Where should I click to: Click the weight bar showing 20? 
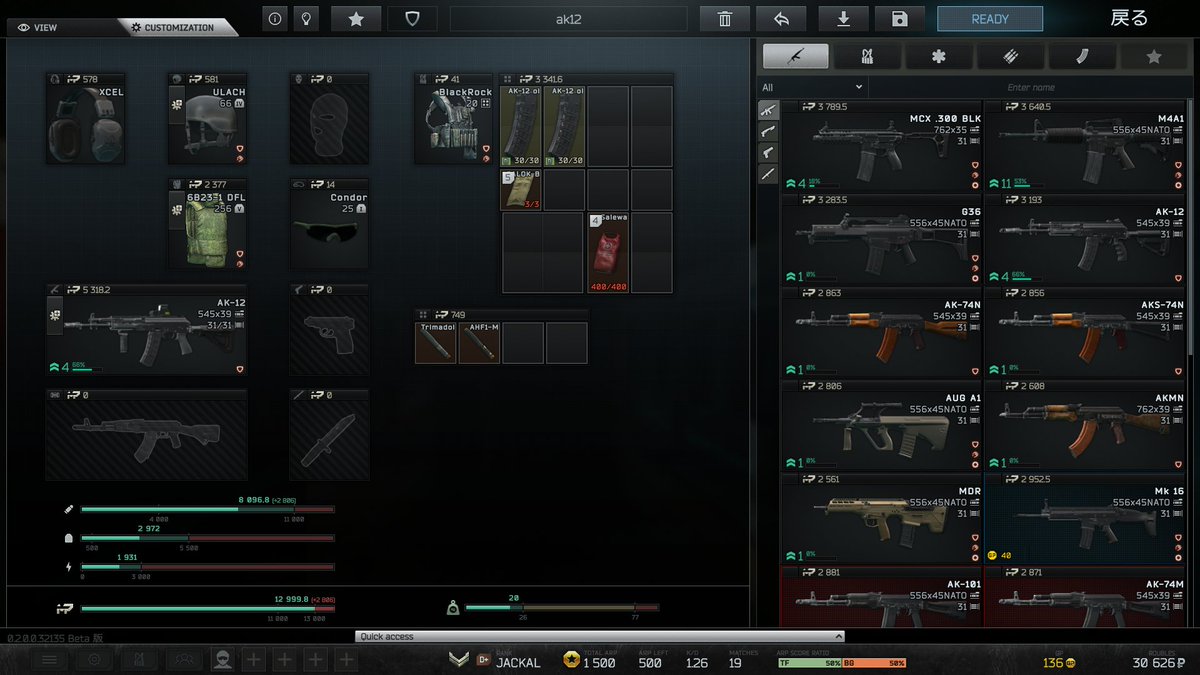562,608
